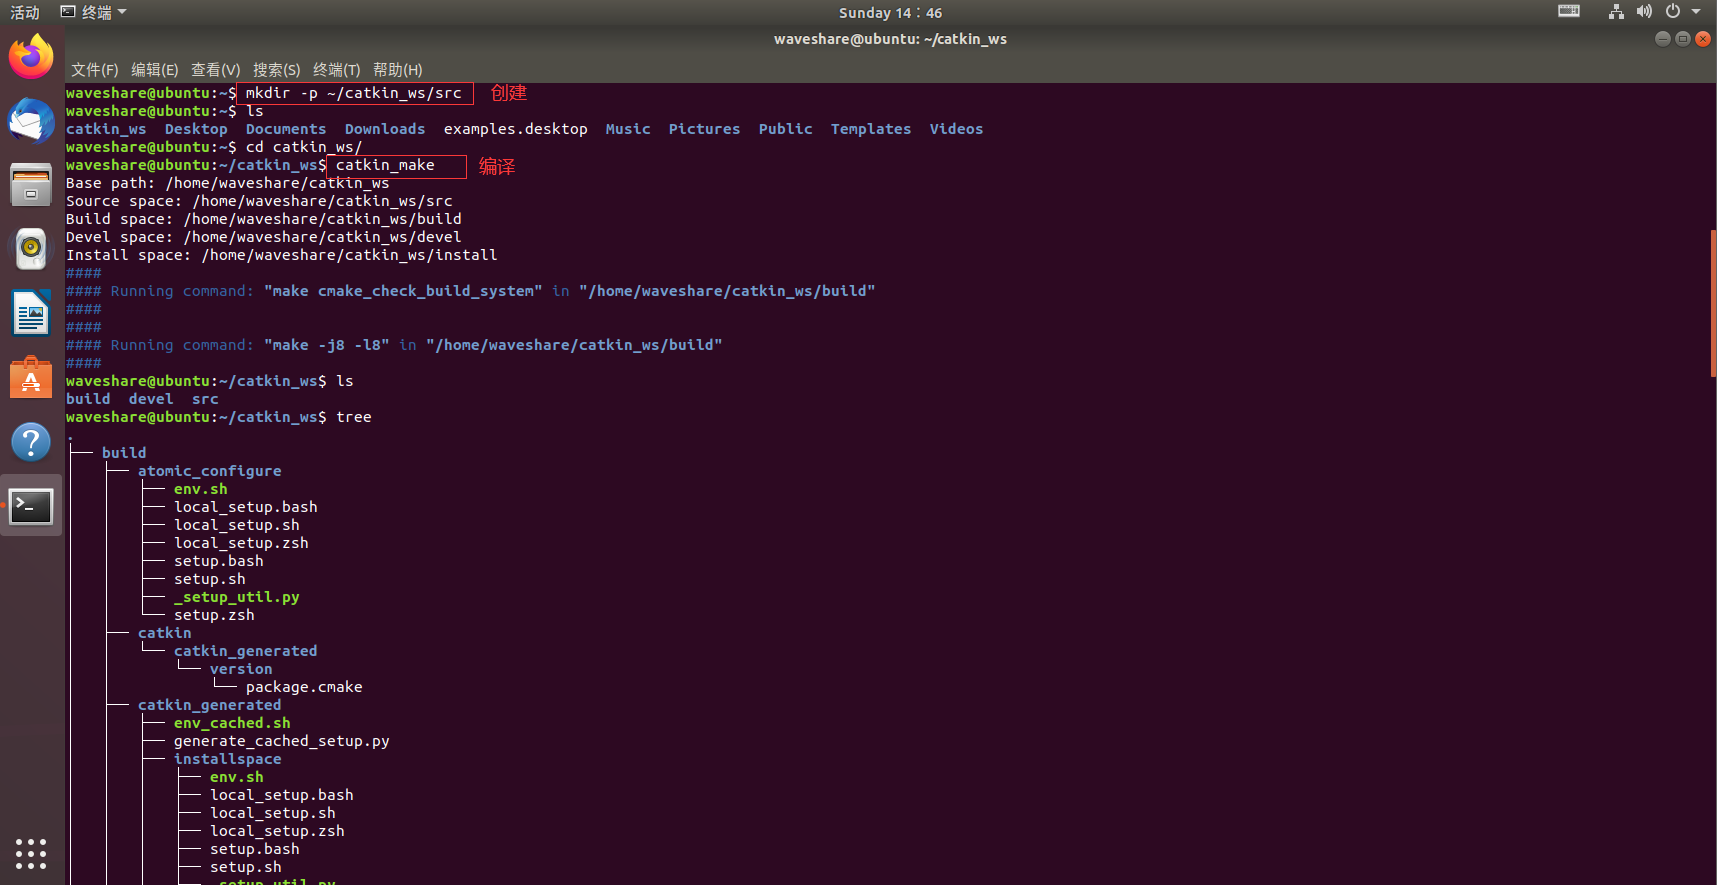
Task: Open the 终端(T) menu
Action: [336, 69]
